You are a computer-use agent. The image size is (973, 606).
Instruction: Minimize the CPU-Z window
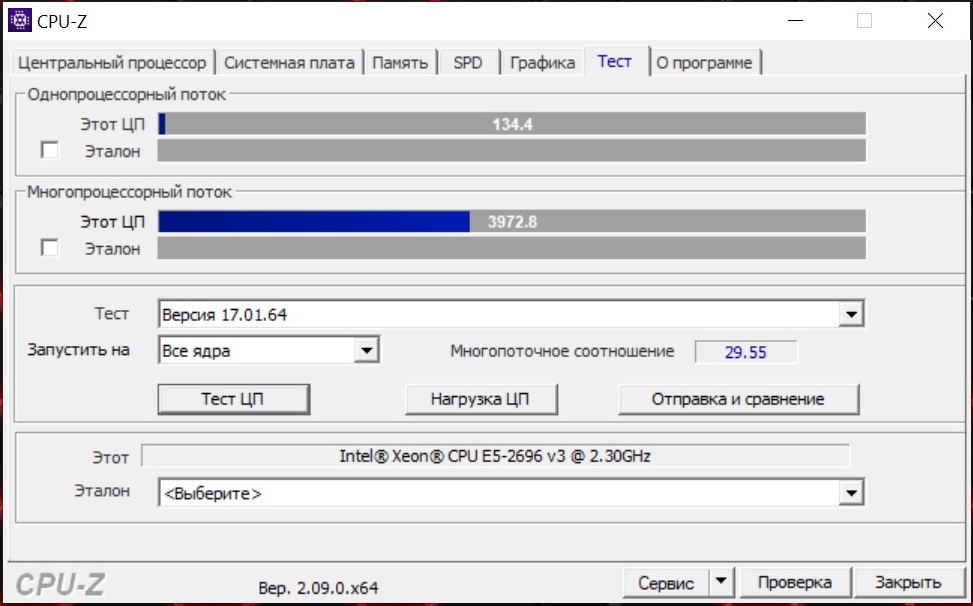(x=796, y=20)
